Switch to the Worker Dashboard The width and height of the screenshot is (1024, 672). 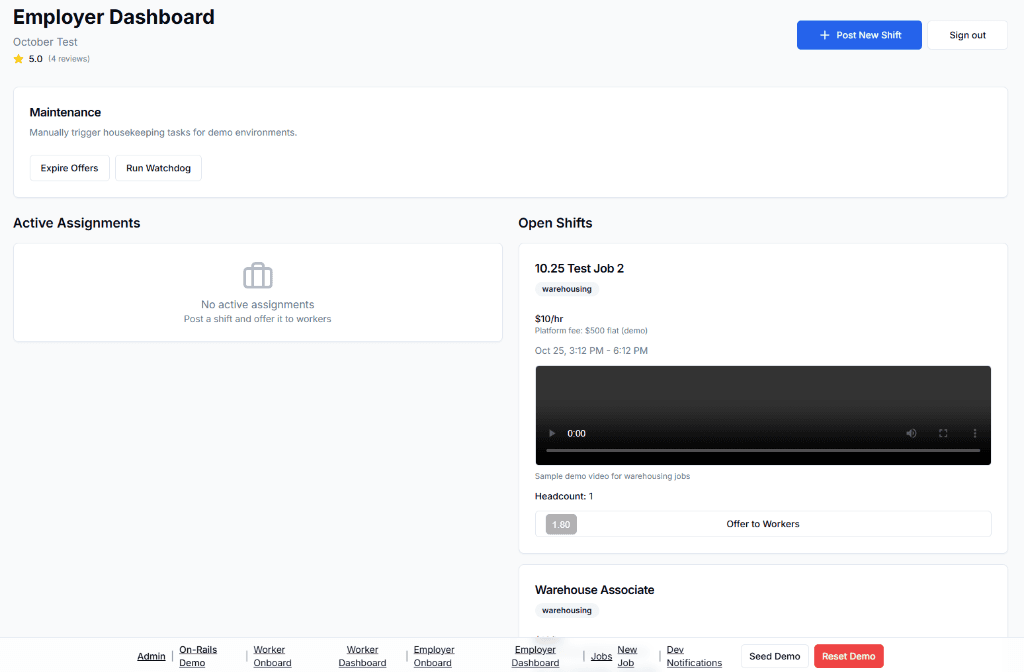(x=362, y=655)
